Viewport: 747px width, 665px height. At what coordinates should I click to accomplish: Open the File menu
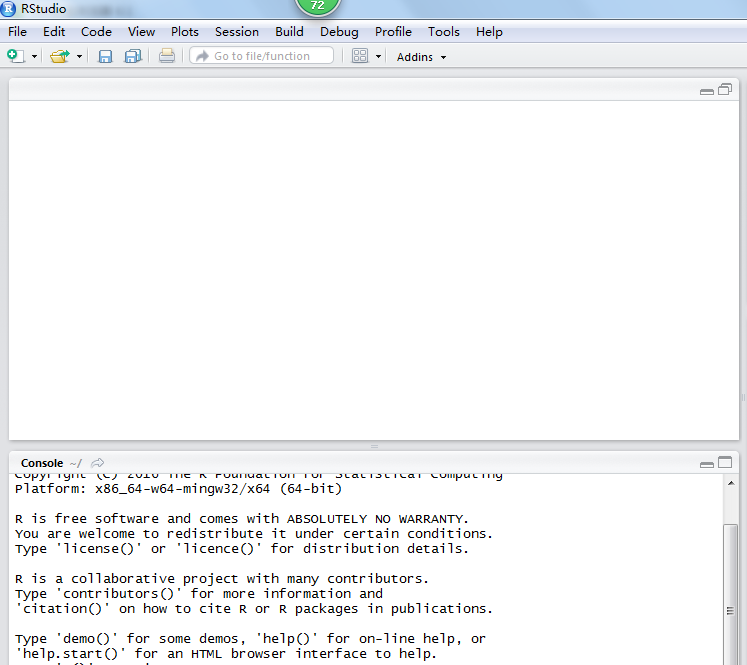pyautogui.click(x=17, y=32)
